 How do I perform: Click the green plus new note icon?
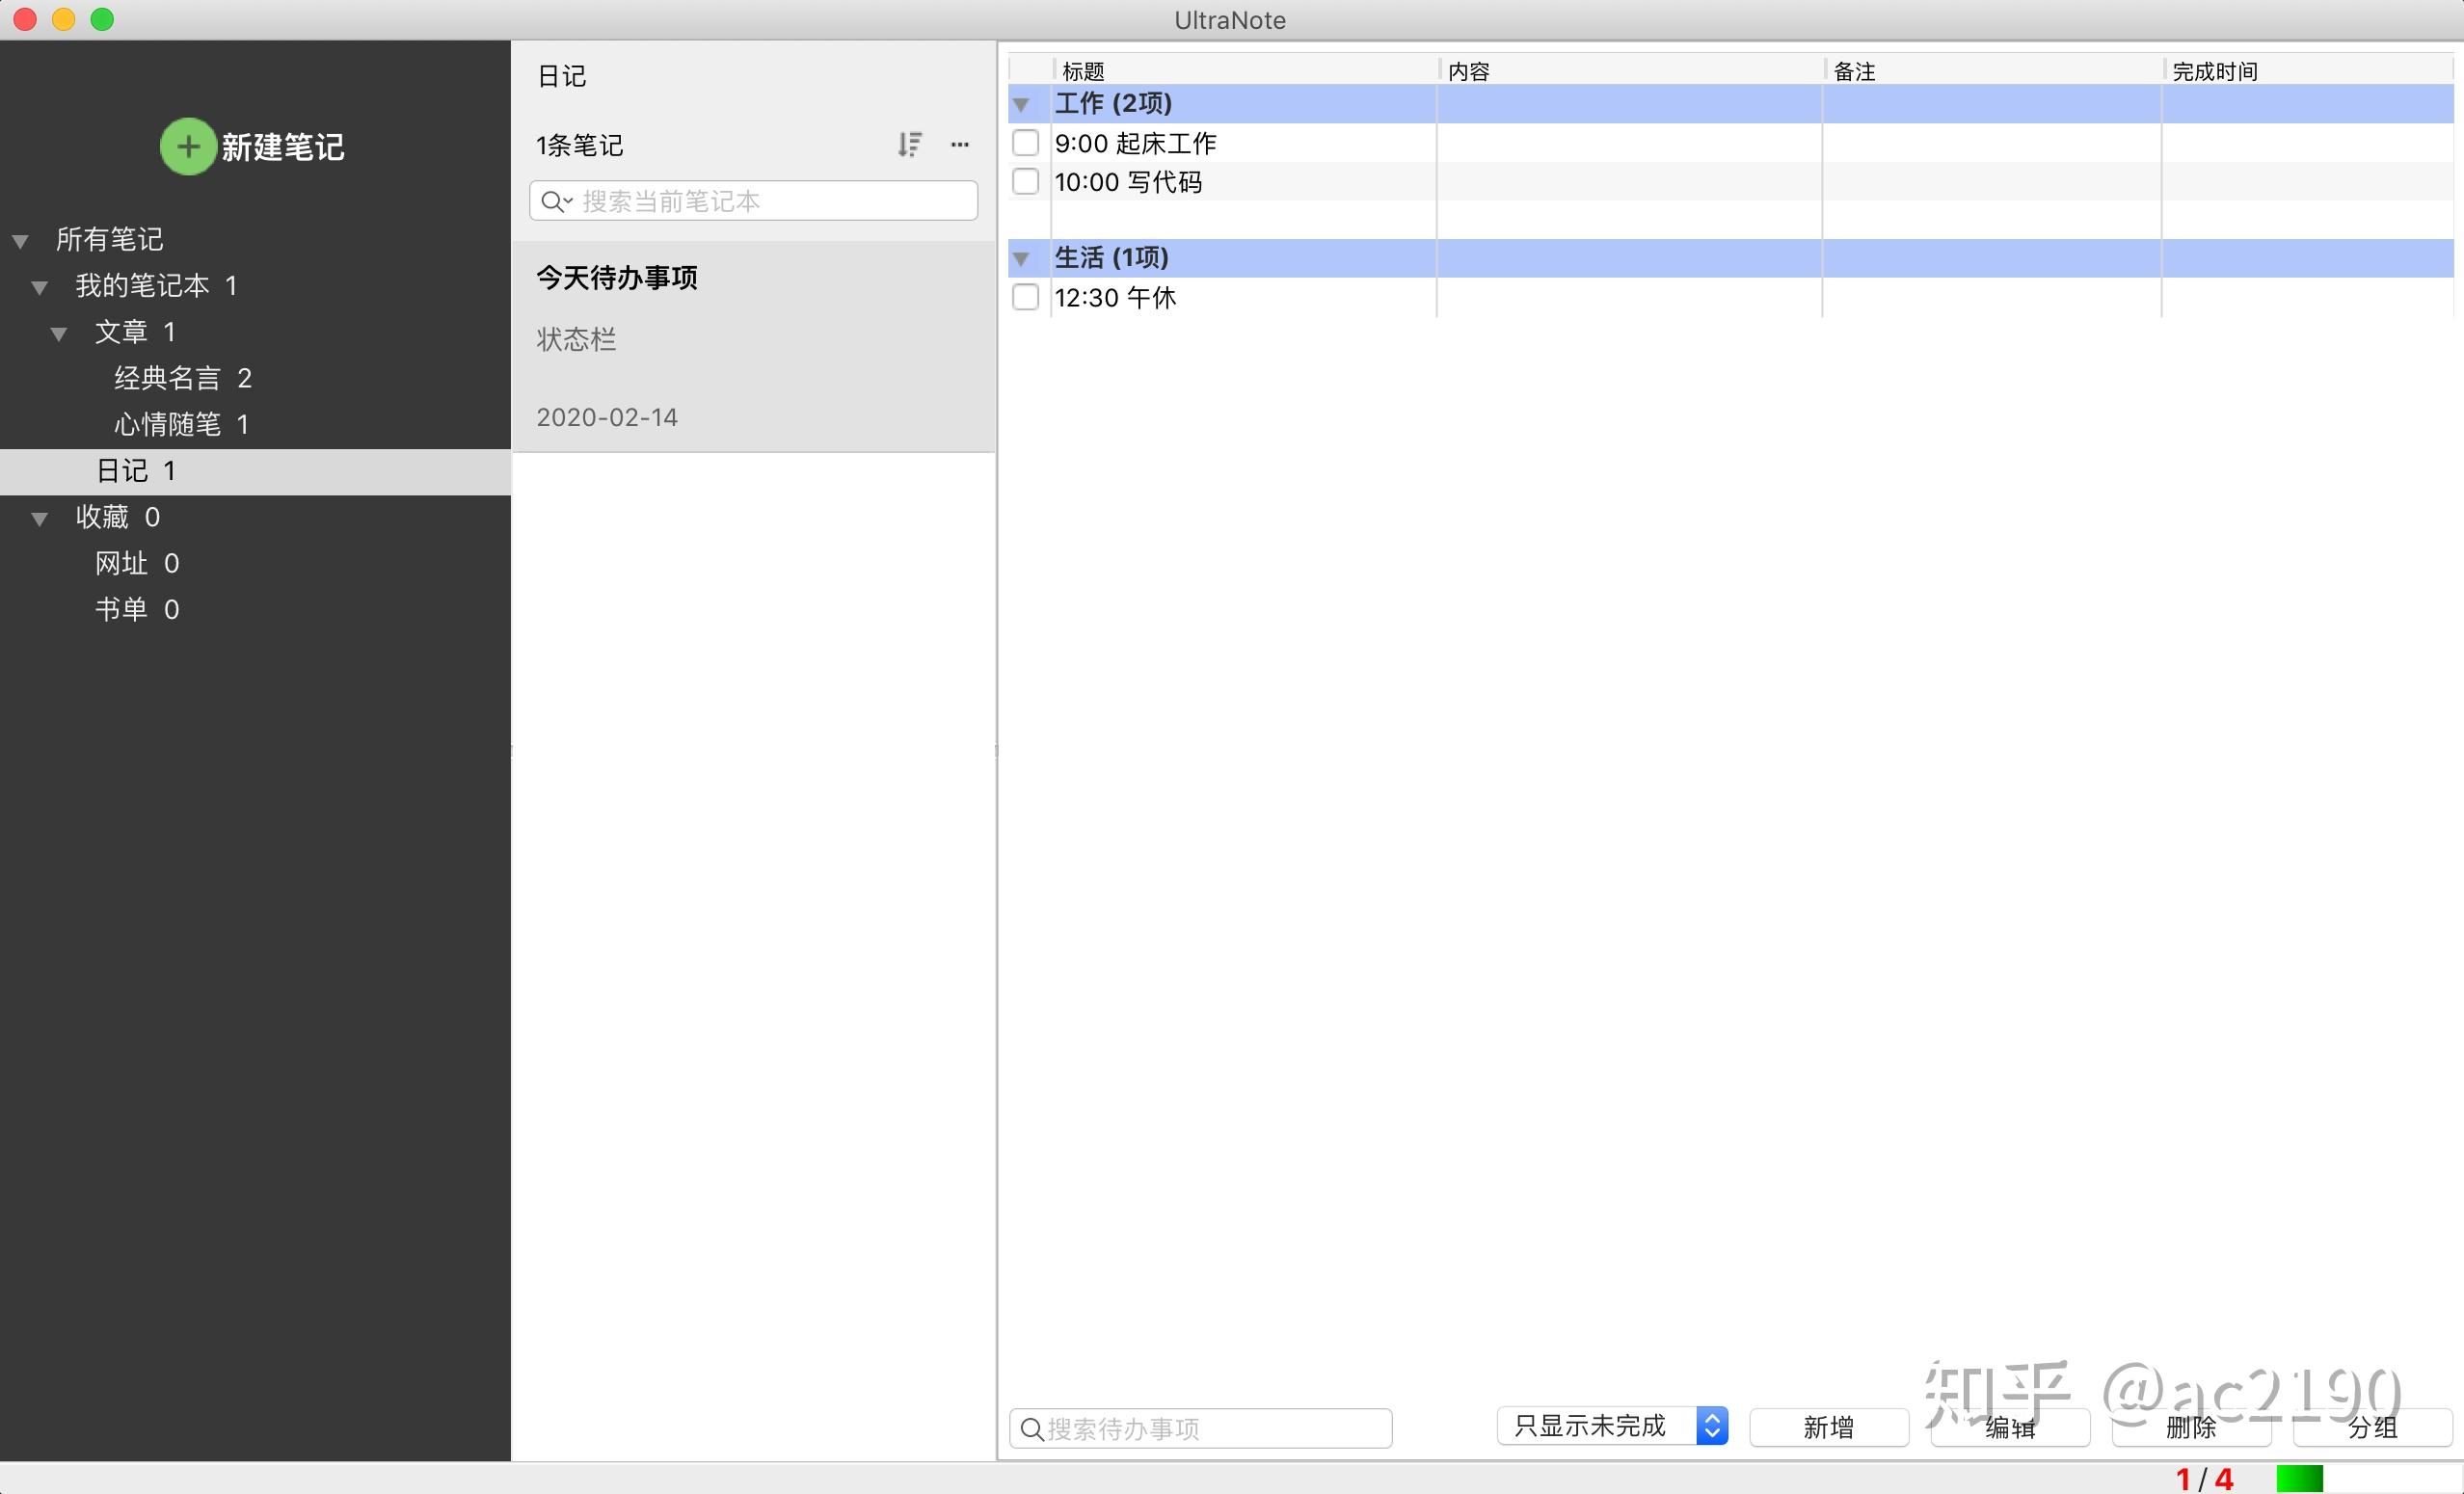coord(188,146)
